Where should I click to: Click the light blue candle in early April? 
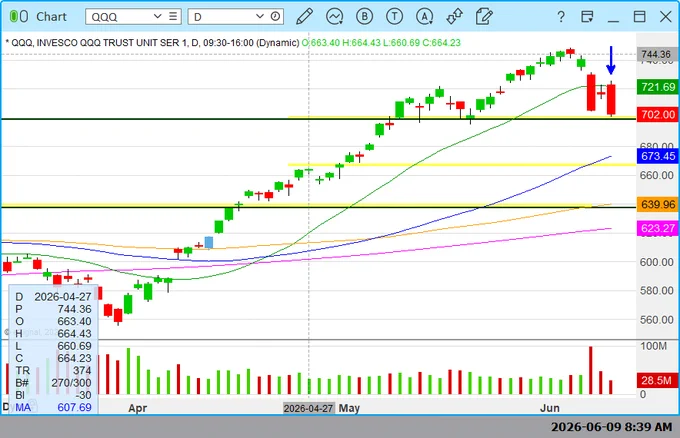tap(209, 242)
